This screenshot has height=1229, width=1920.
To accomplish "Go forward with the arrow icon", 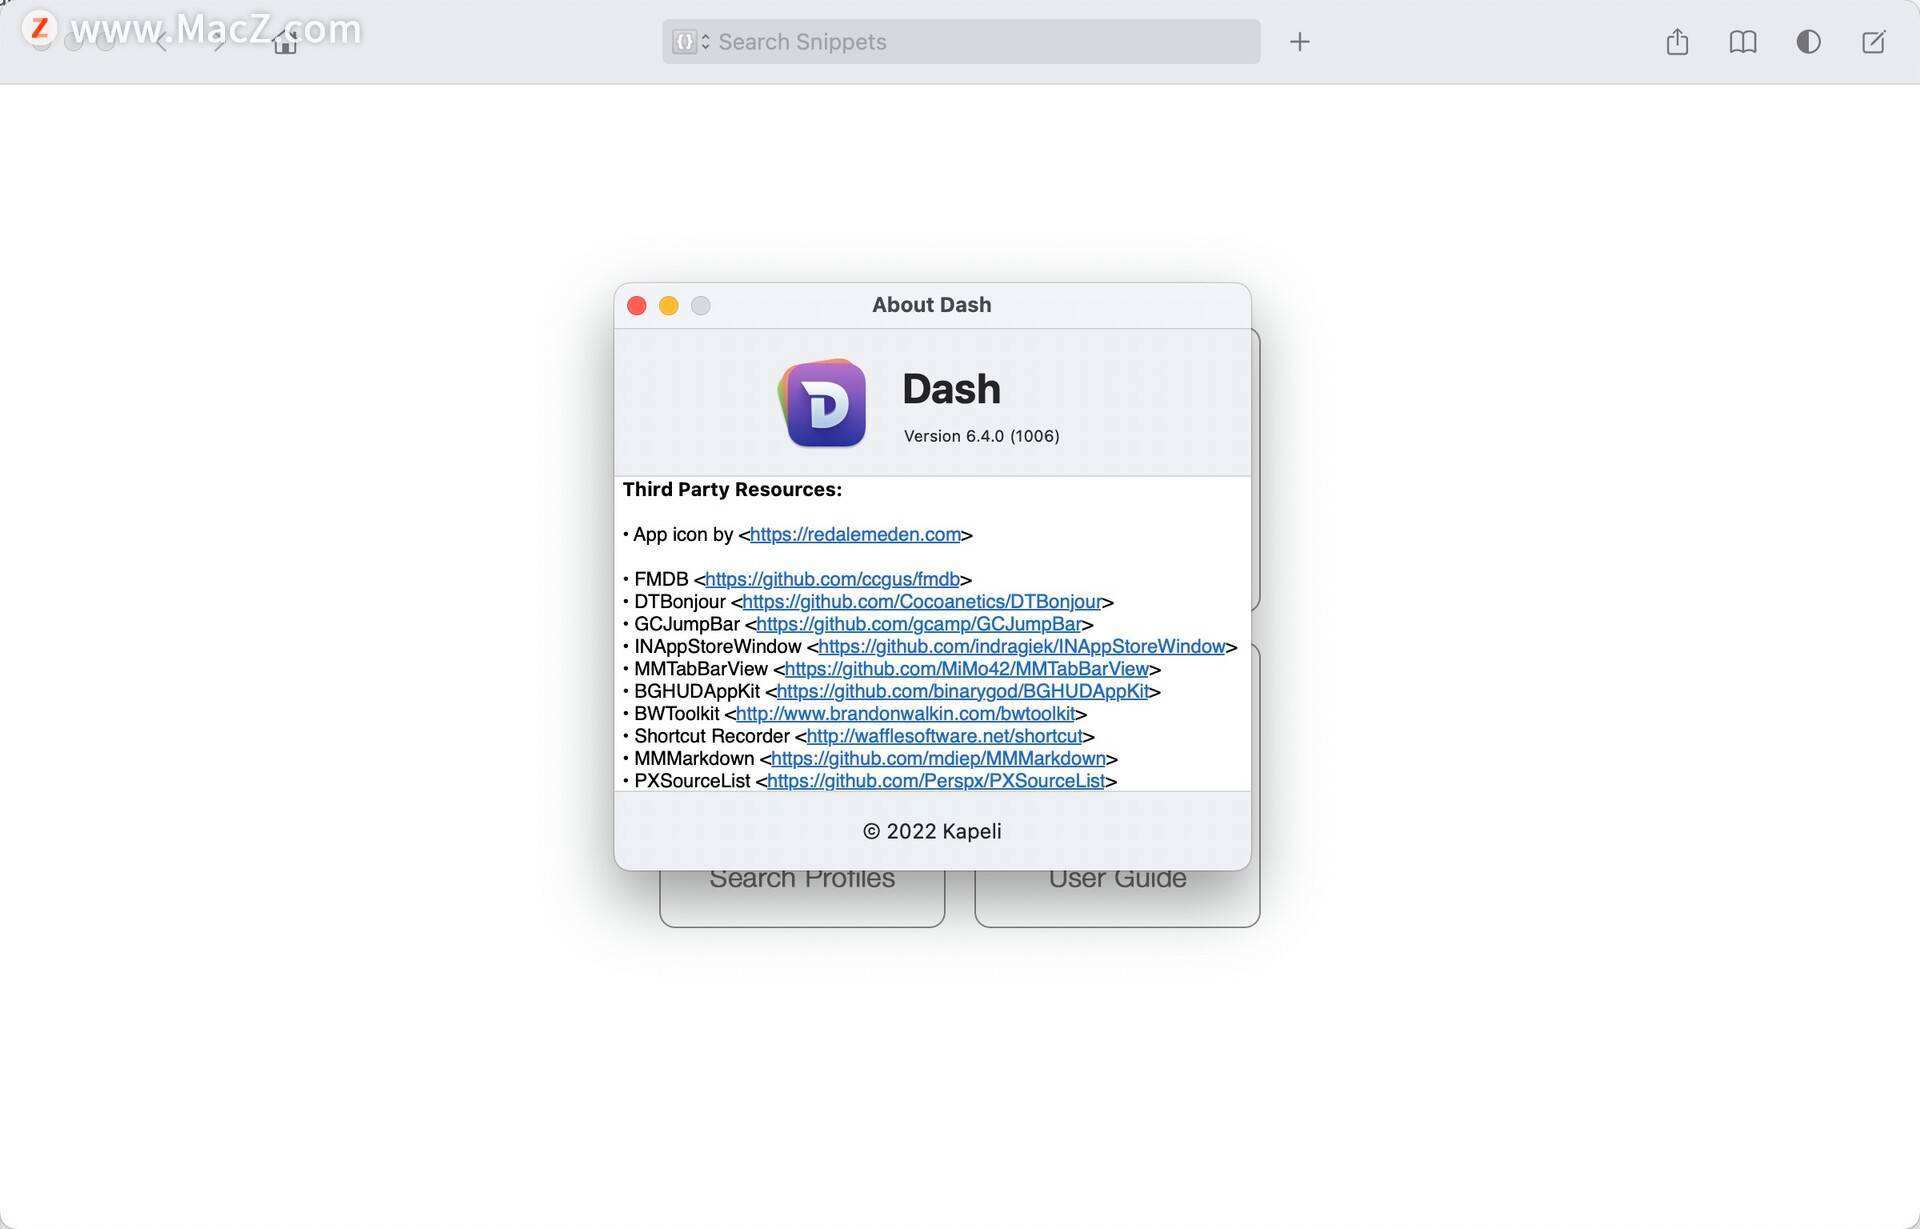I will tap(219, 42).
